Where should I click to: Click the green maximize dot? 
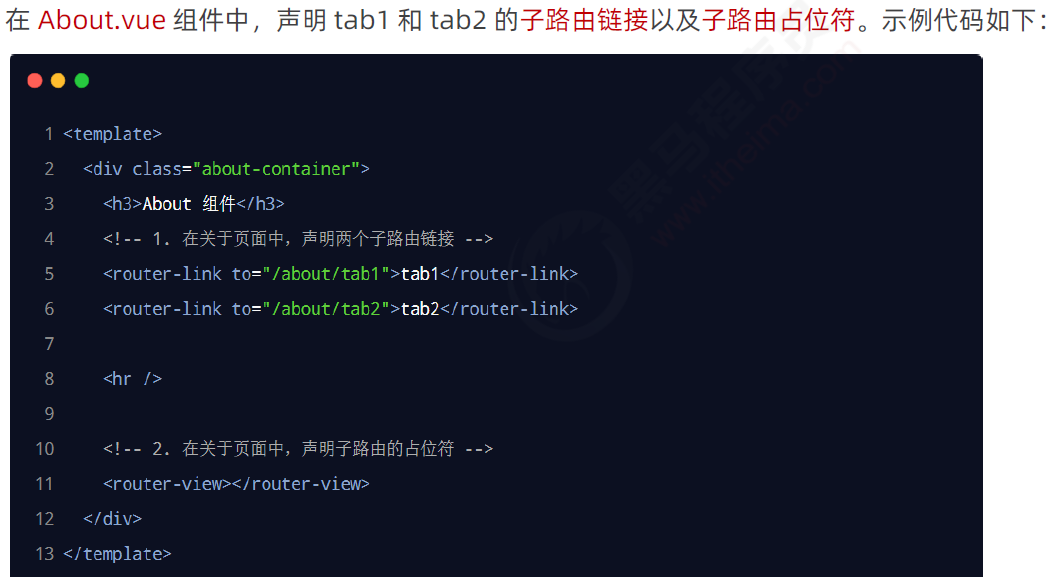(82, 81)
